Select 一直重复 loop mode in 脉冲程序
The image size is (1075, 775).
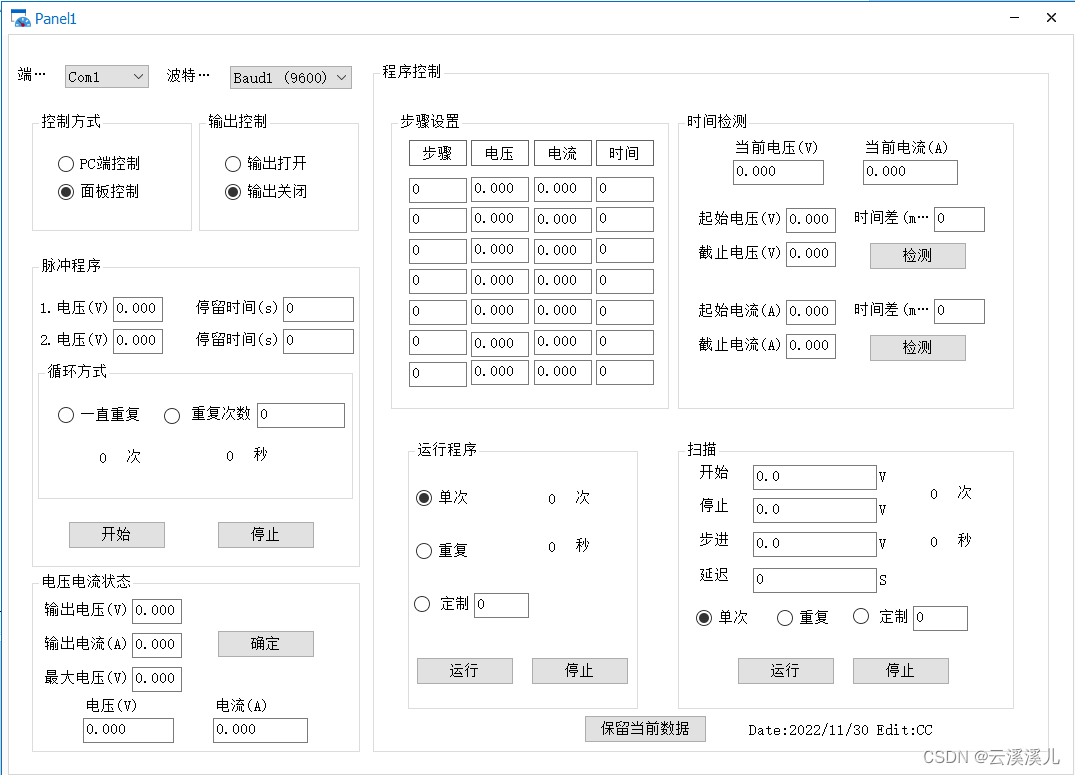[65, 415]
